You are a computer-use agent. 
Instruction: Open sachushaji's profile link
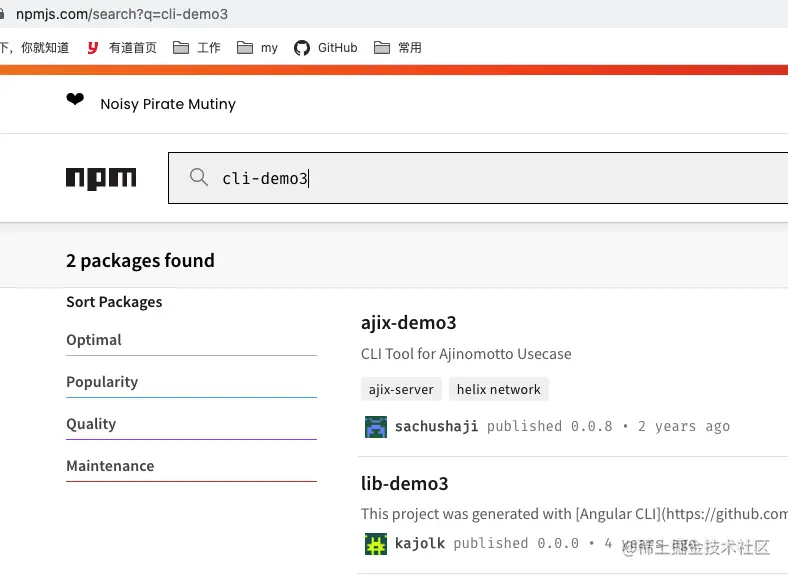436,426
